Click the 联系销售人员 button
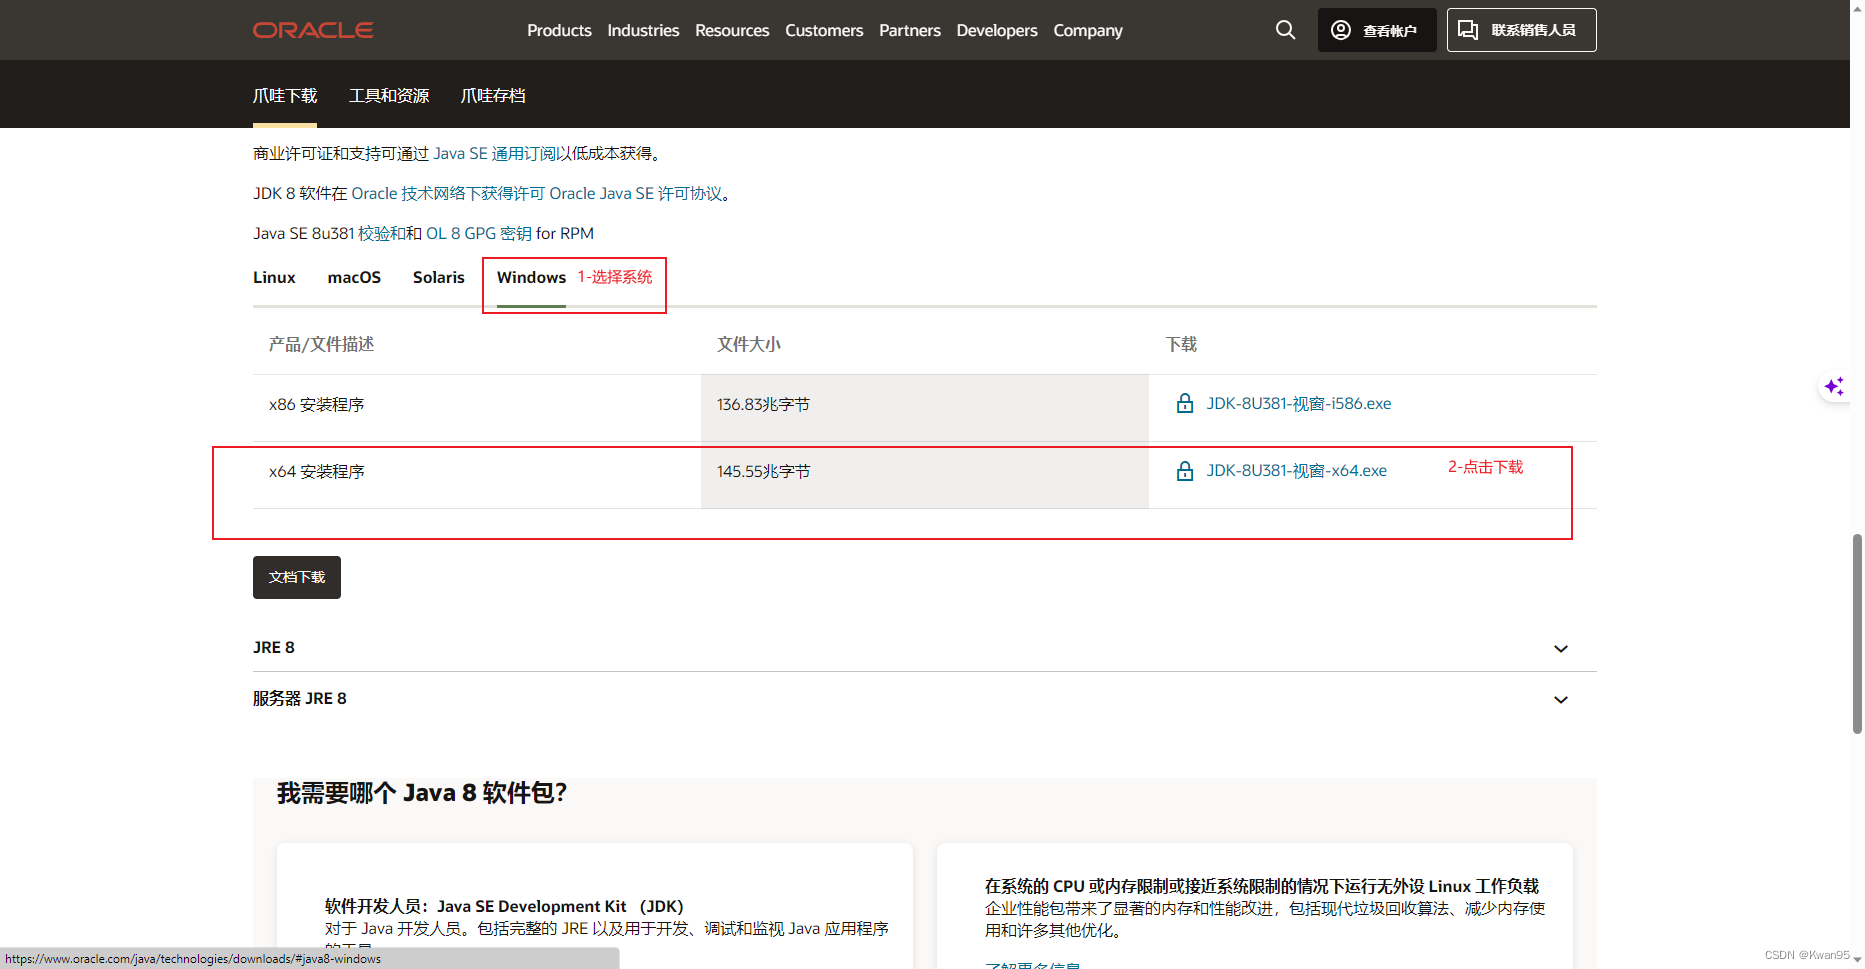 pyautogui.click(x=1521, y=30)
